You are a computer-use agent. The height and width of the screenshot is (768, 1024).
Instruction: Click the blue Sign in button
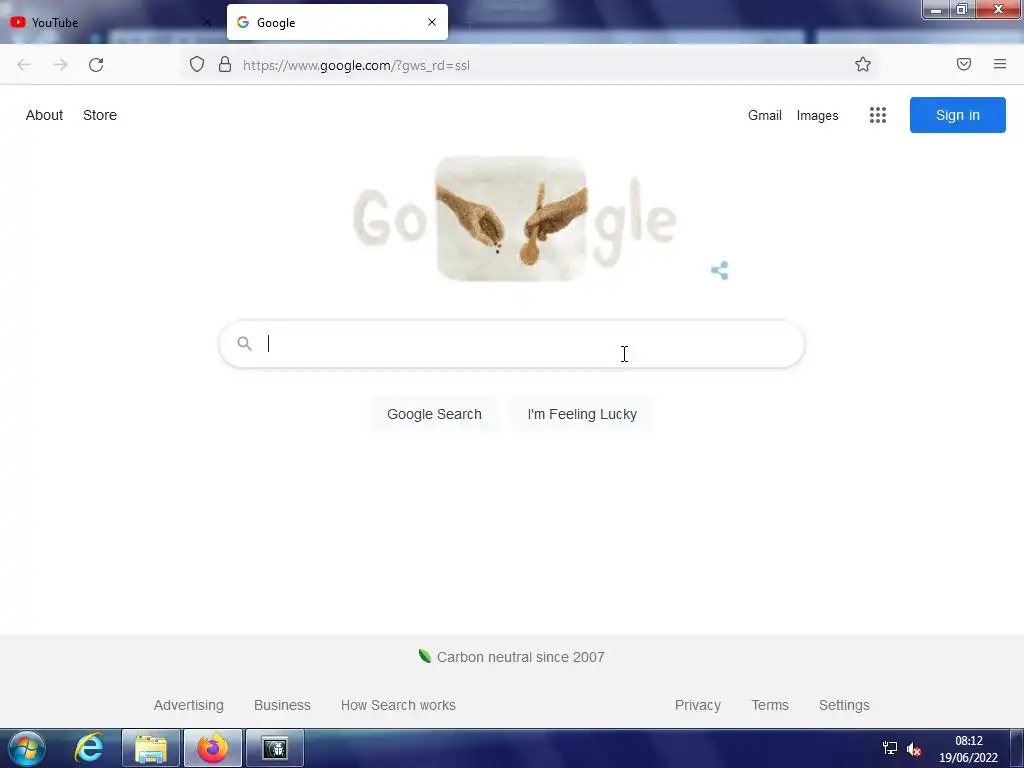point(957,115)
